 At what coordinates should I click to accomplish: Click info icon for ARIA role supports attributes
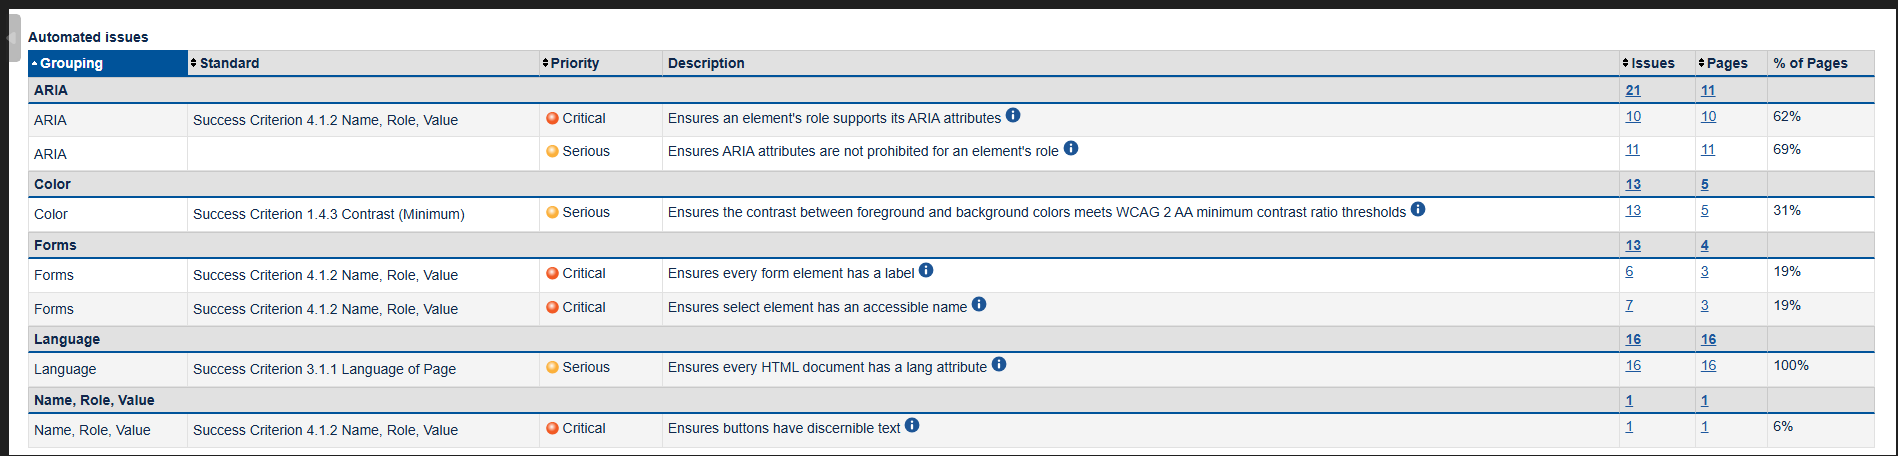[x=1013, y=116]
